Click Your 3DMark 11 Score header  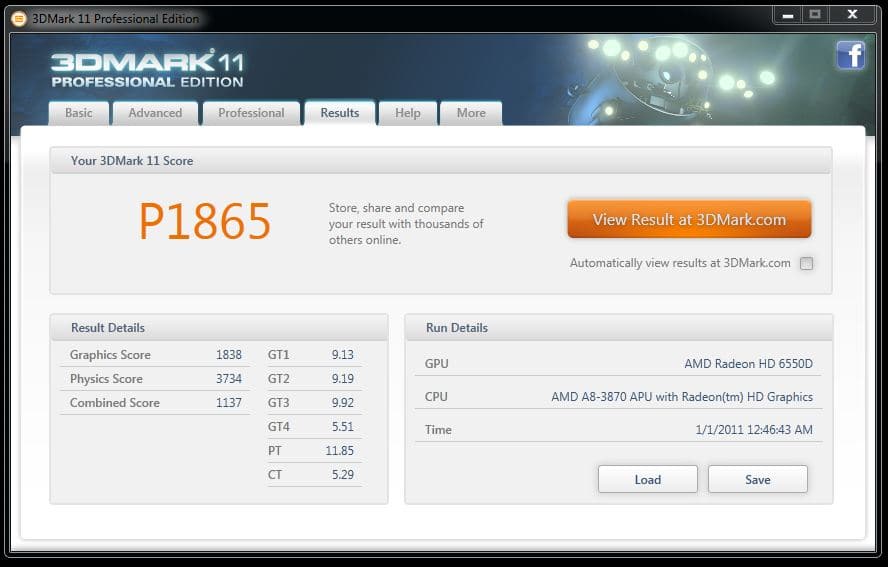441,161
